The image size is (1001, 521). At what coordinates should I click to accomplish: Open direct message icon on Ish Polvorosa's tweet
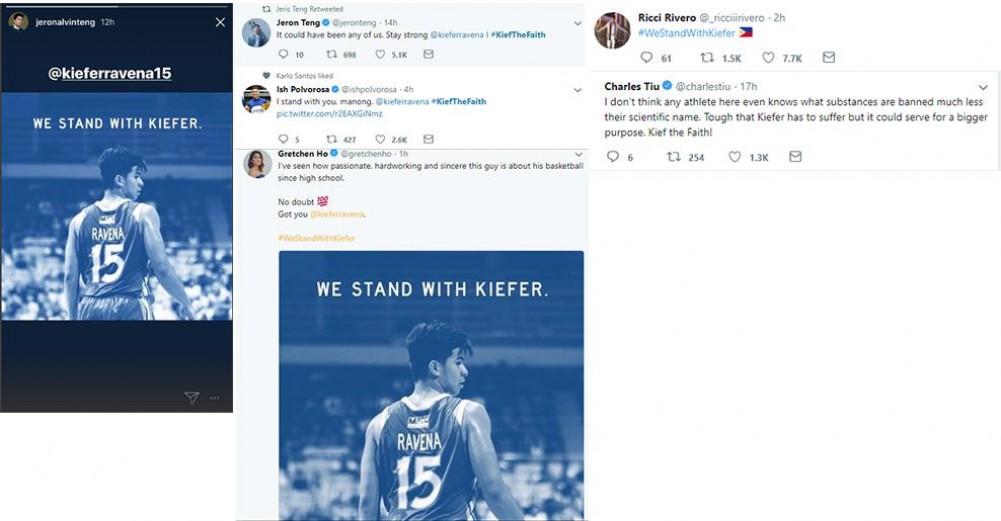click(x=428, y=139)
